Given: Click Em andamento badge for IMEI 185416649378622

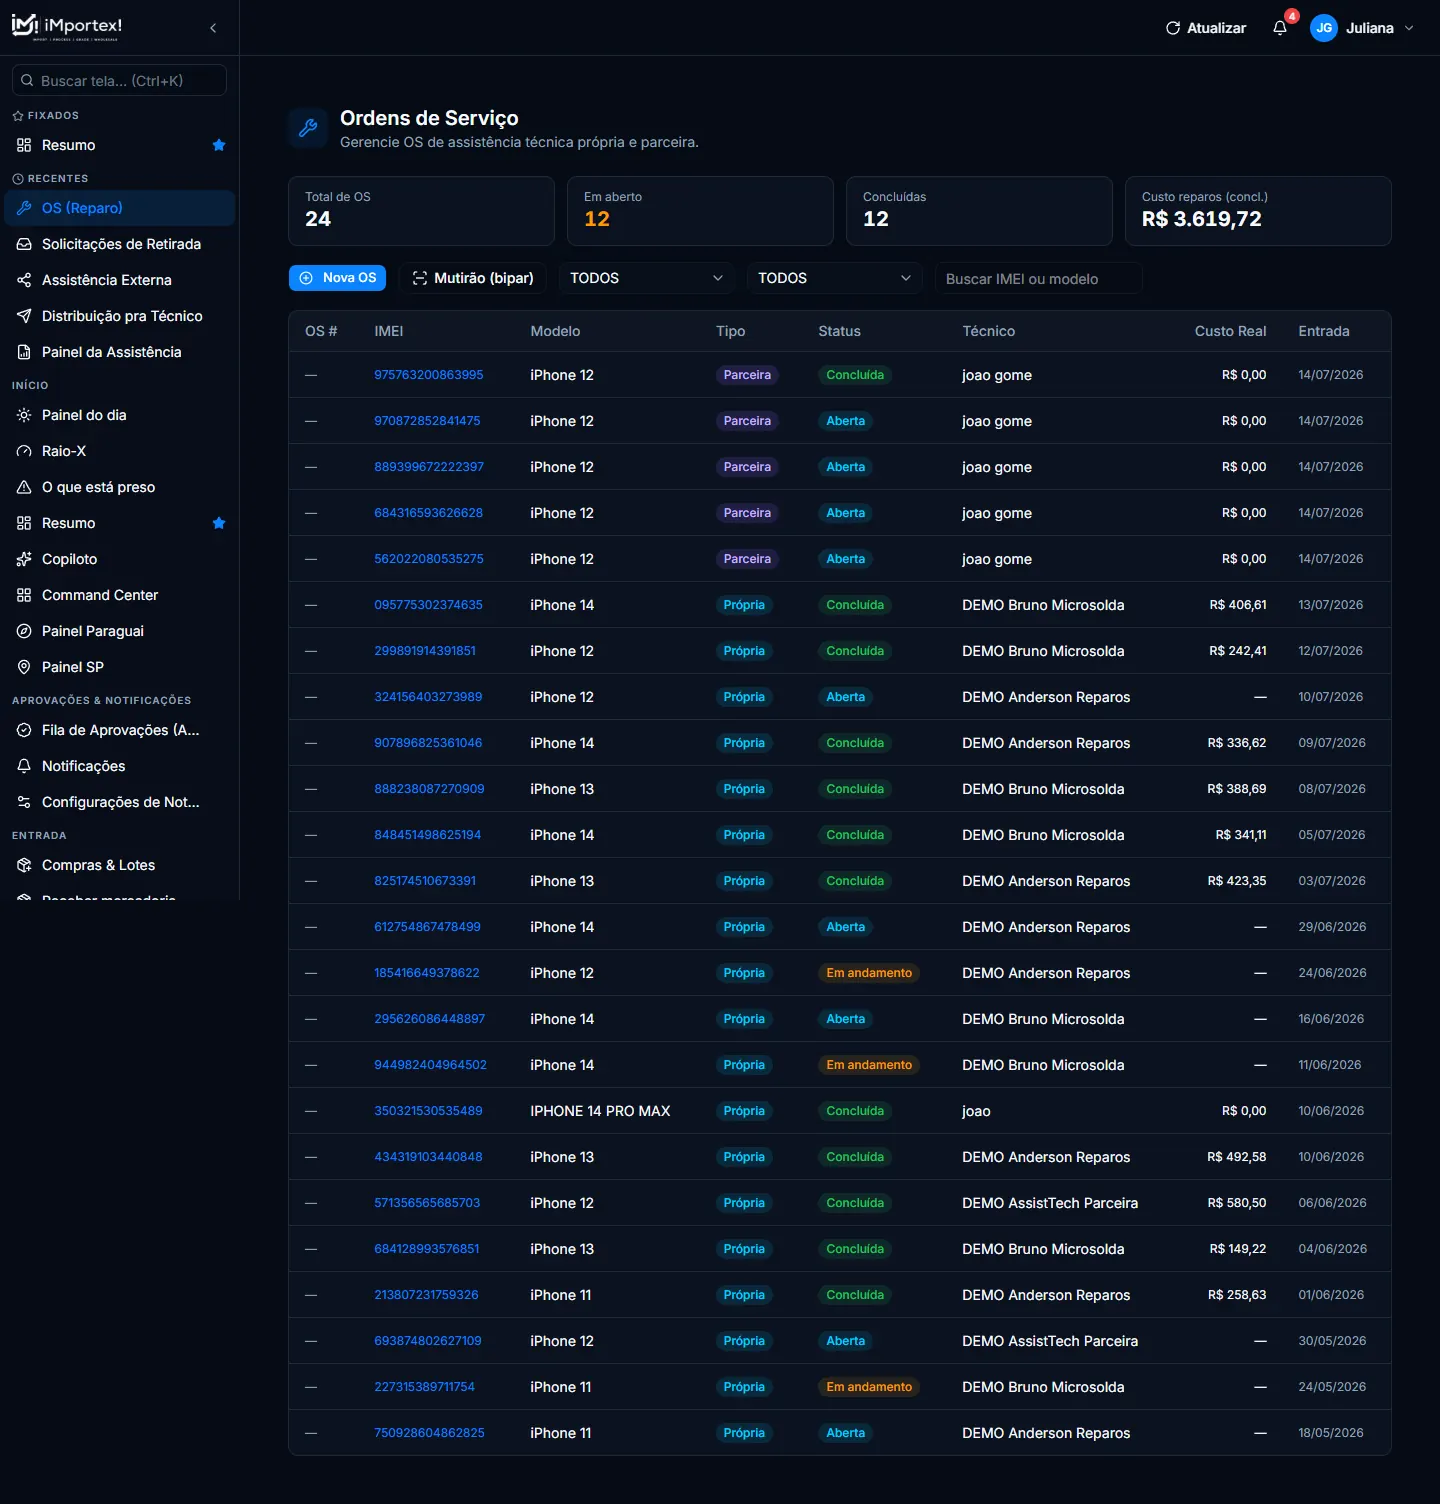Looking at the screenshot, I should coord(869,973).
